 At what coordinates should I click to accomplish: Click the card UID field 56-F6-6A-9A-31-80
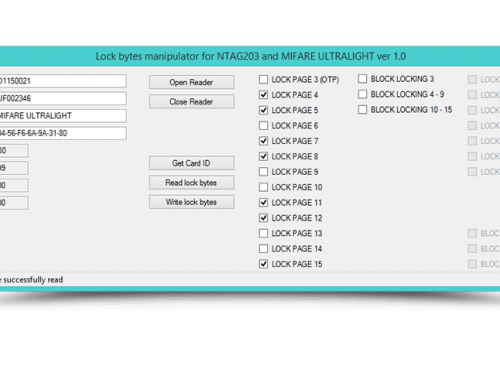point(63,133)
